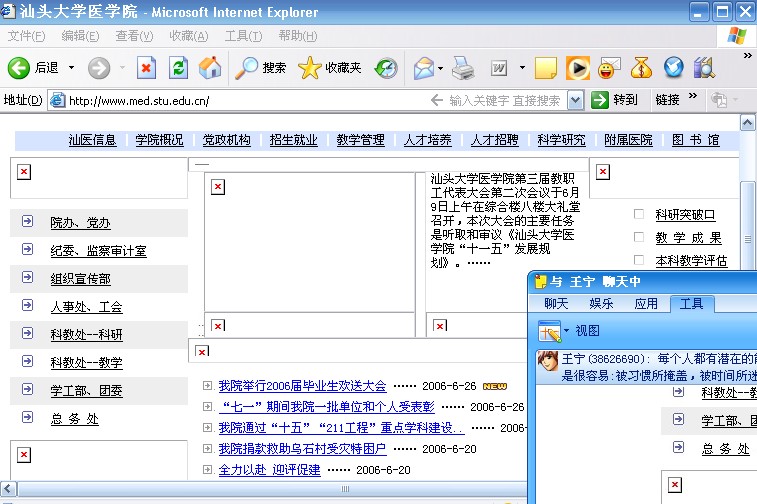This screenshot has width=757, height=504.
Task: Expand toolbar overflow chevron at top right
Action: [747, 56]
